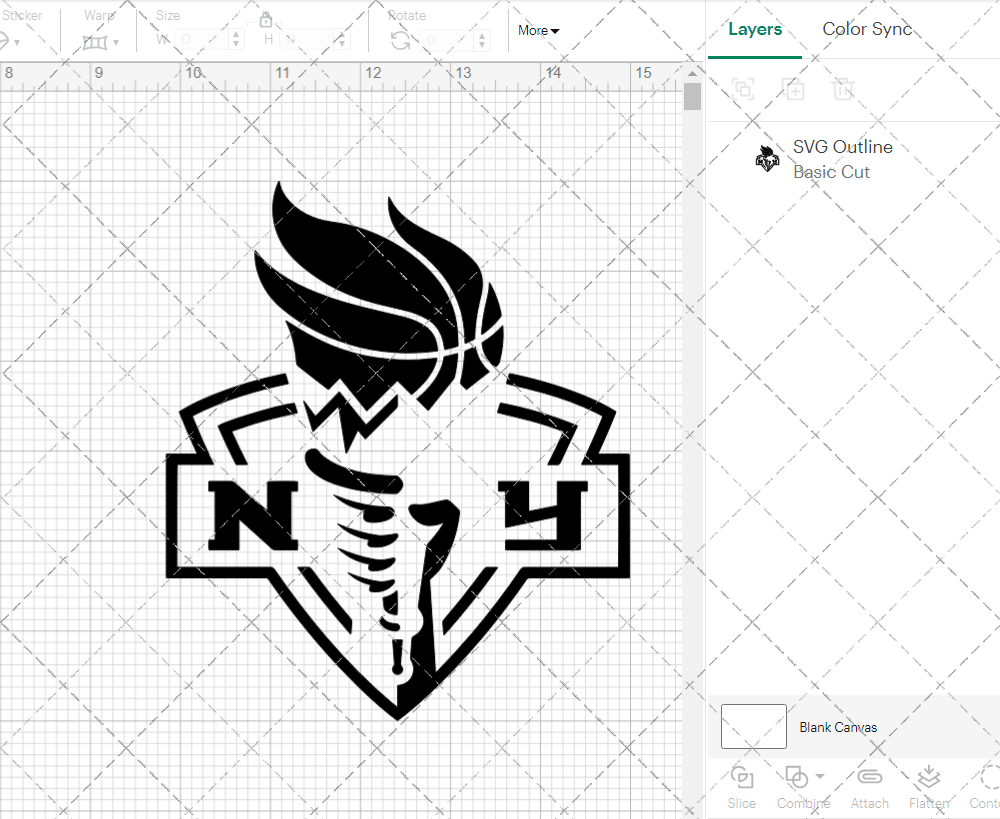Click the Layers tab
This screenshot has width=1000, height=819.
[x=755, y=29]
